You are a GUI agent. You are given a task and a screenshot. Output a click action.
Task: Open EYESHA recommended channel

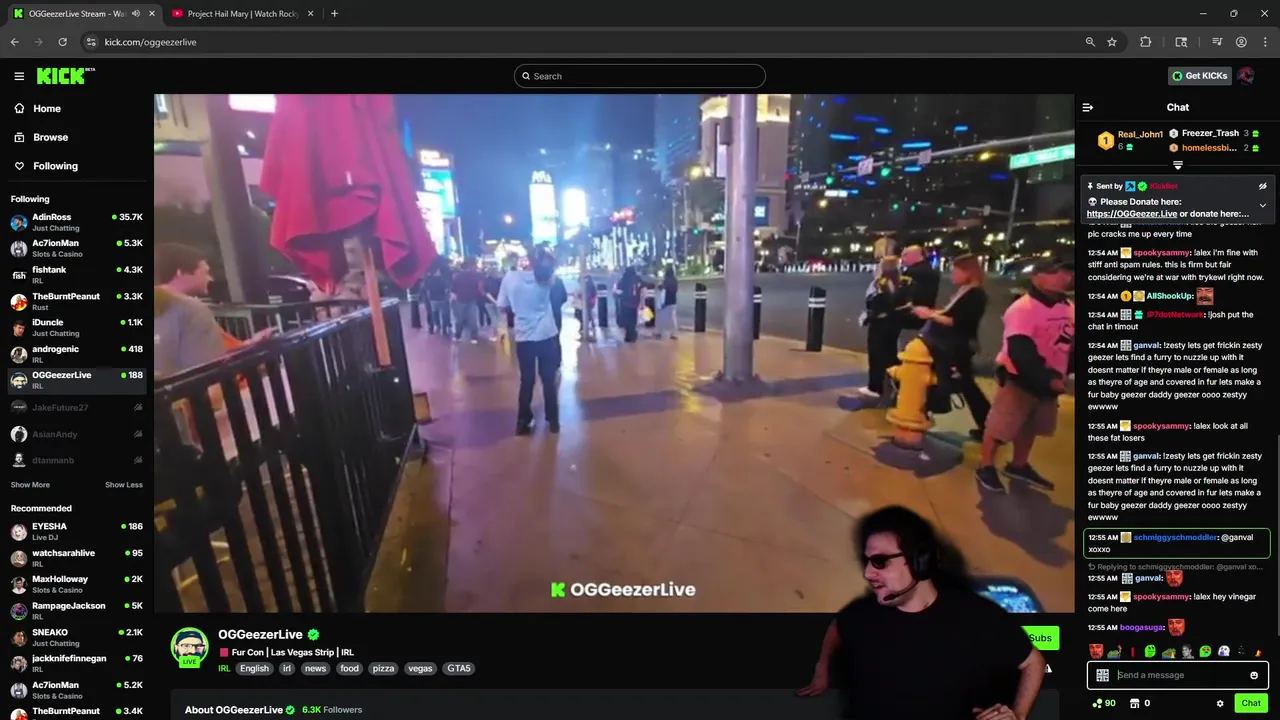[76, 531]
